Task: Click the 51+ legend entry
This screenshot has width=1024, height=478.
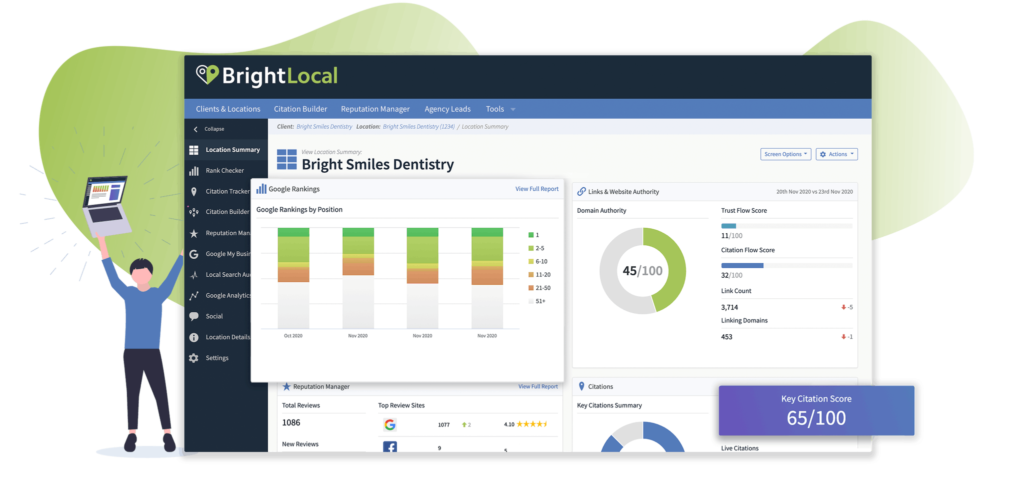Action: [536, 301]
